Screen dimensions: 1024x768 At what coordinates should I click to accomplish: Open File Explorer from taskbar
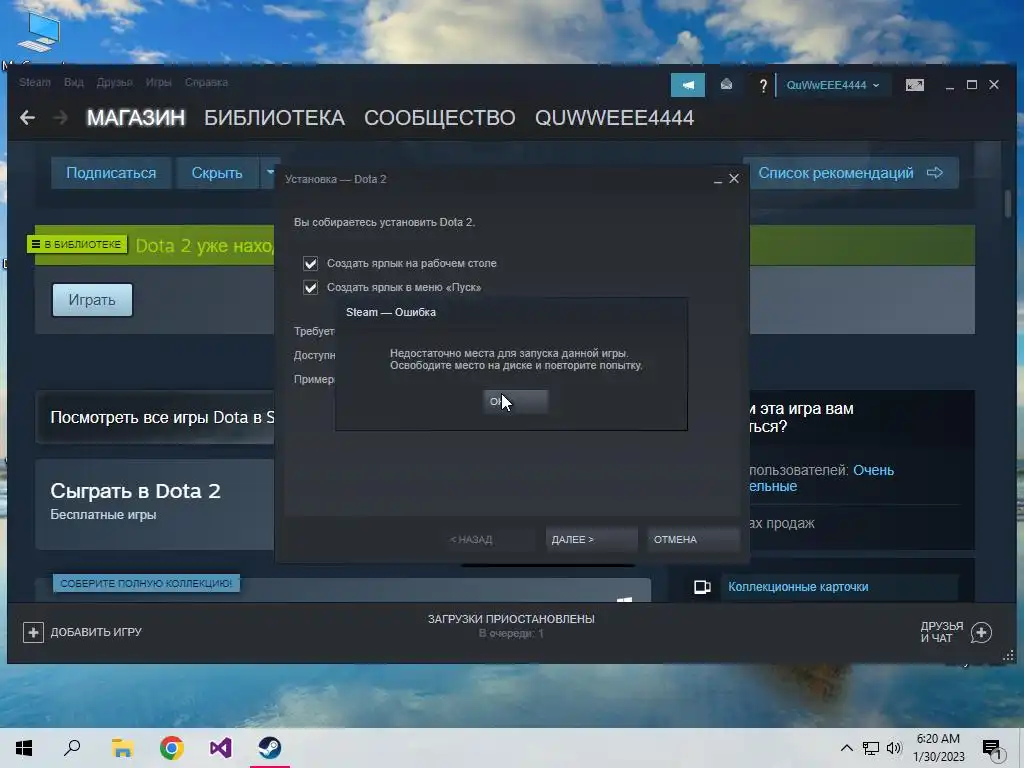[122, 748]
